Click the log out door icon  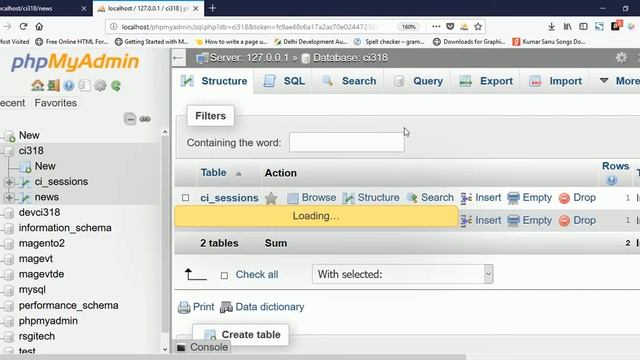click(53, 85)
